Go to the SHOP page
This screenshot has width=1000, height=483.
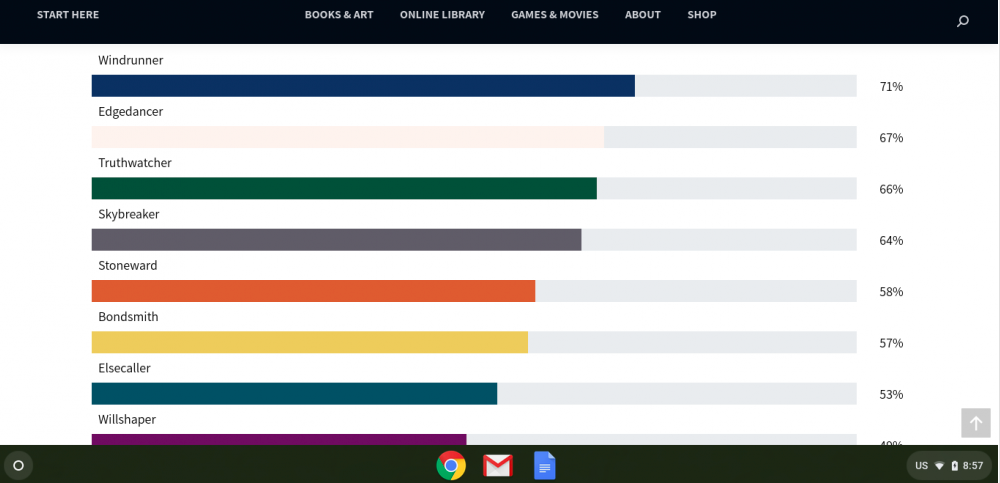[x=702, y=15]
